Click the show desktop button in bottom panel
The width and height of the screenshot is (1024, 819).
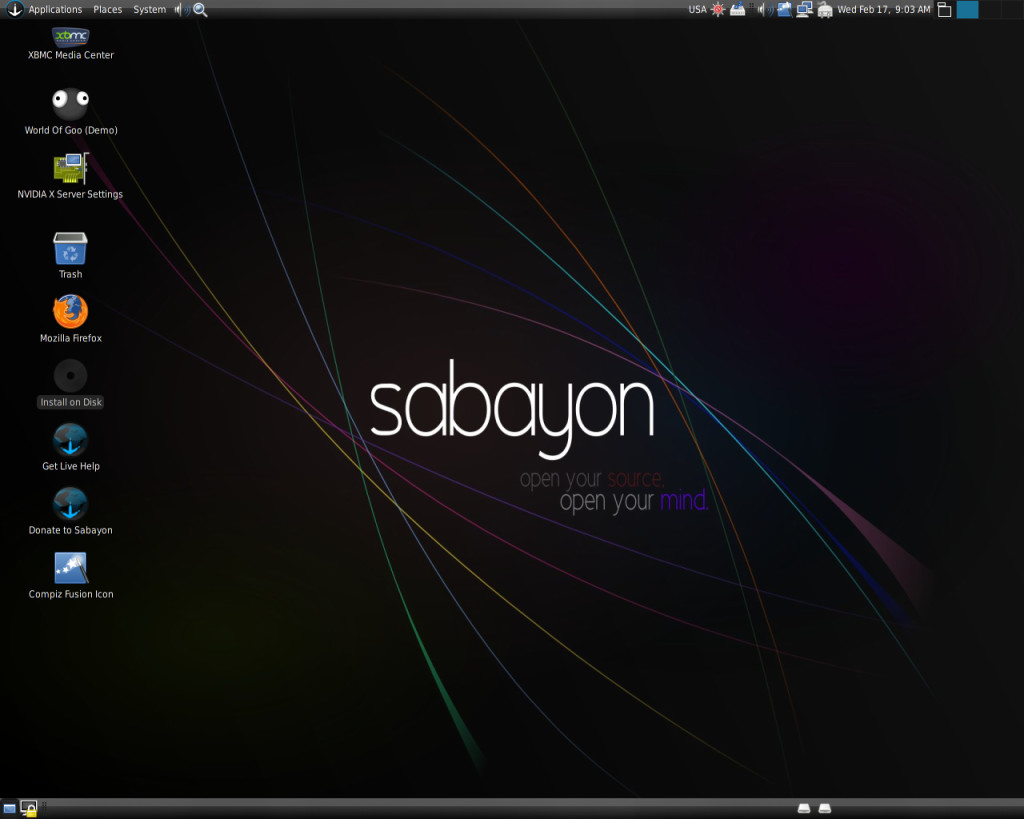click(x=9, y=807)
